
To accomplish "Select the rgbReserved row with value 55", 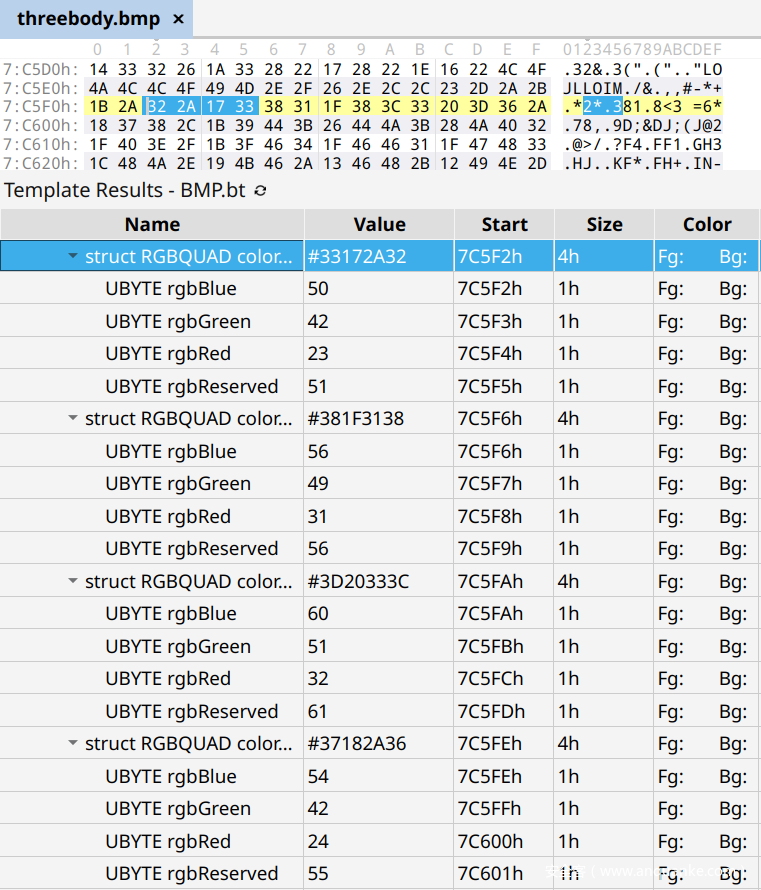I will point(191,874).
